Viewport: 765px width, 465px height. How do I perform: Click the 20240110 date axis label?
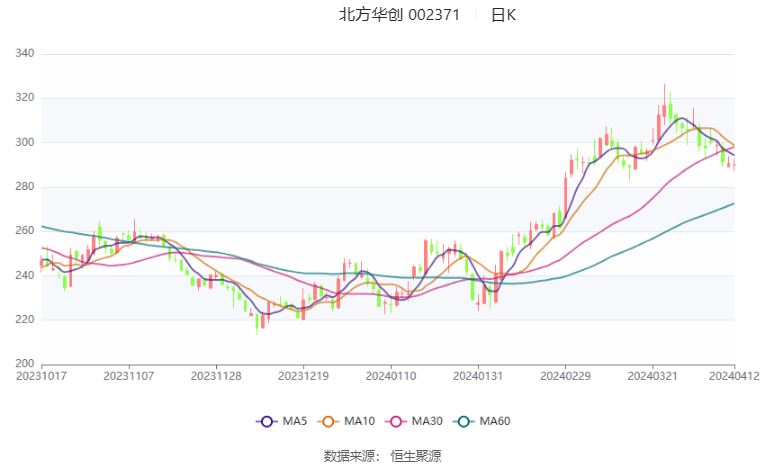pyautogui.click(x=391, y=376)
